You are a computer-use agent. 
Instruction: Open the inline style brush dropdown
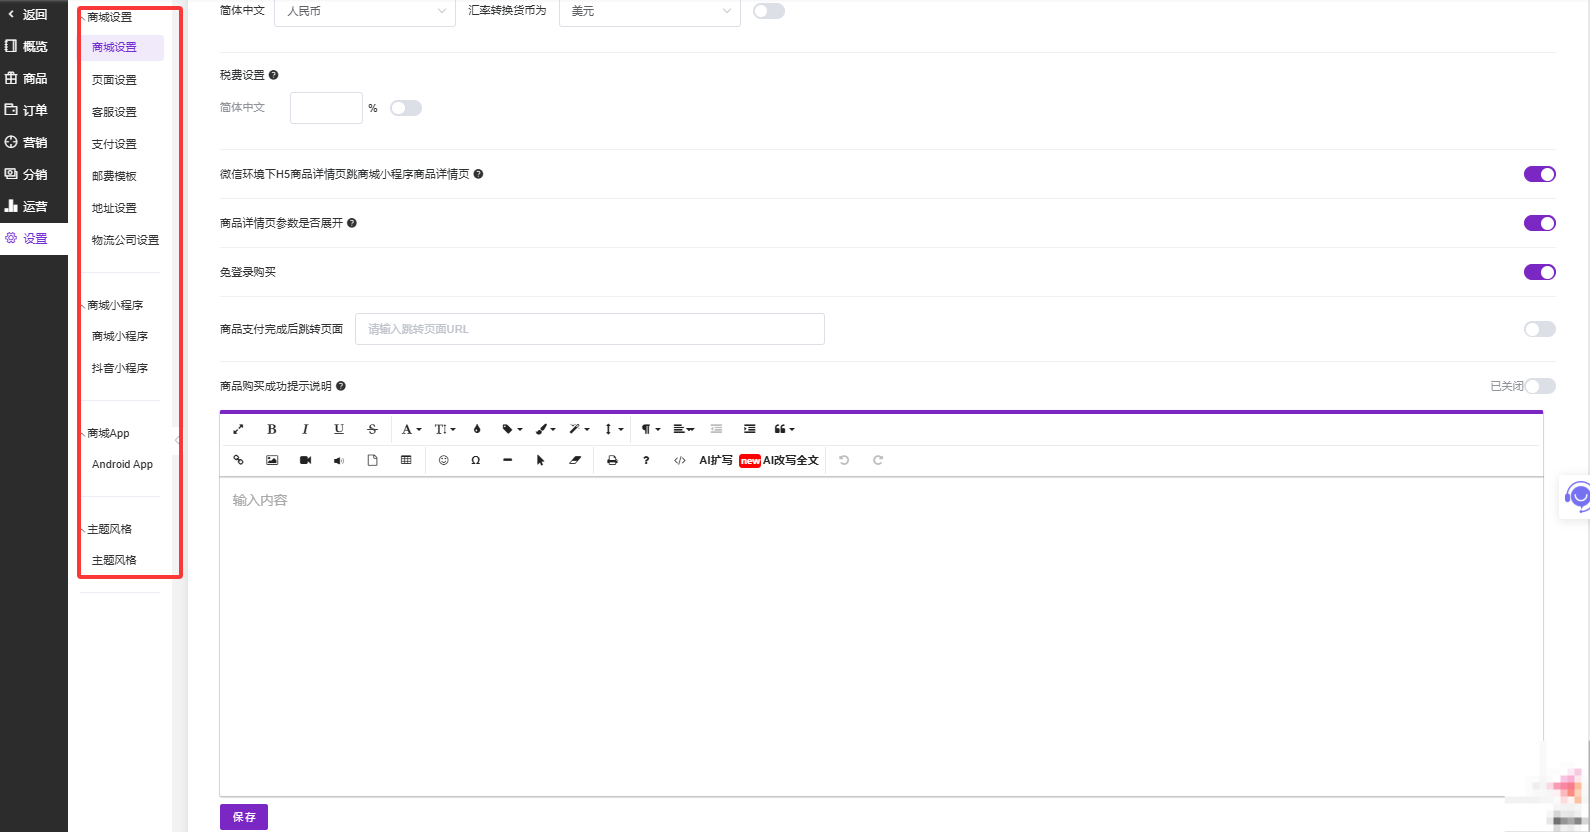click(x=546, y=429)
